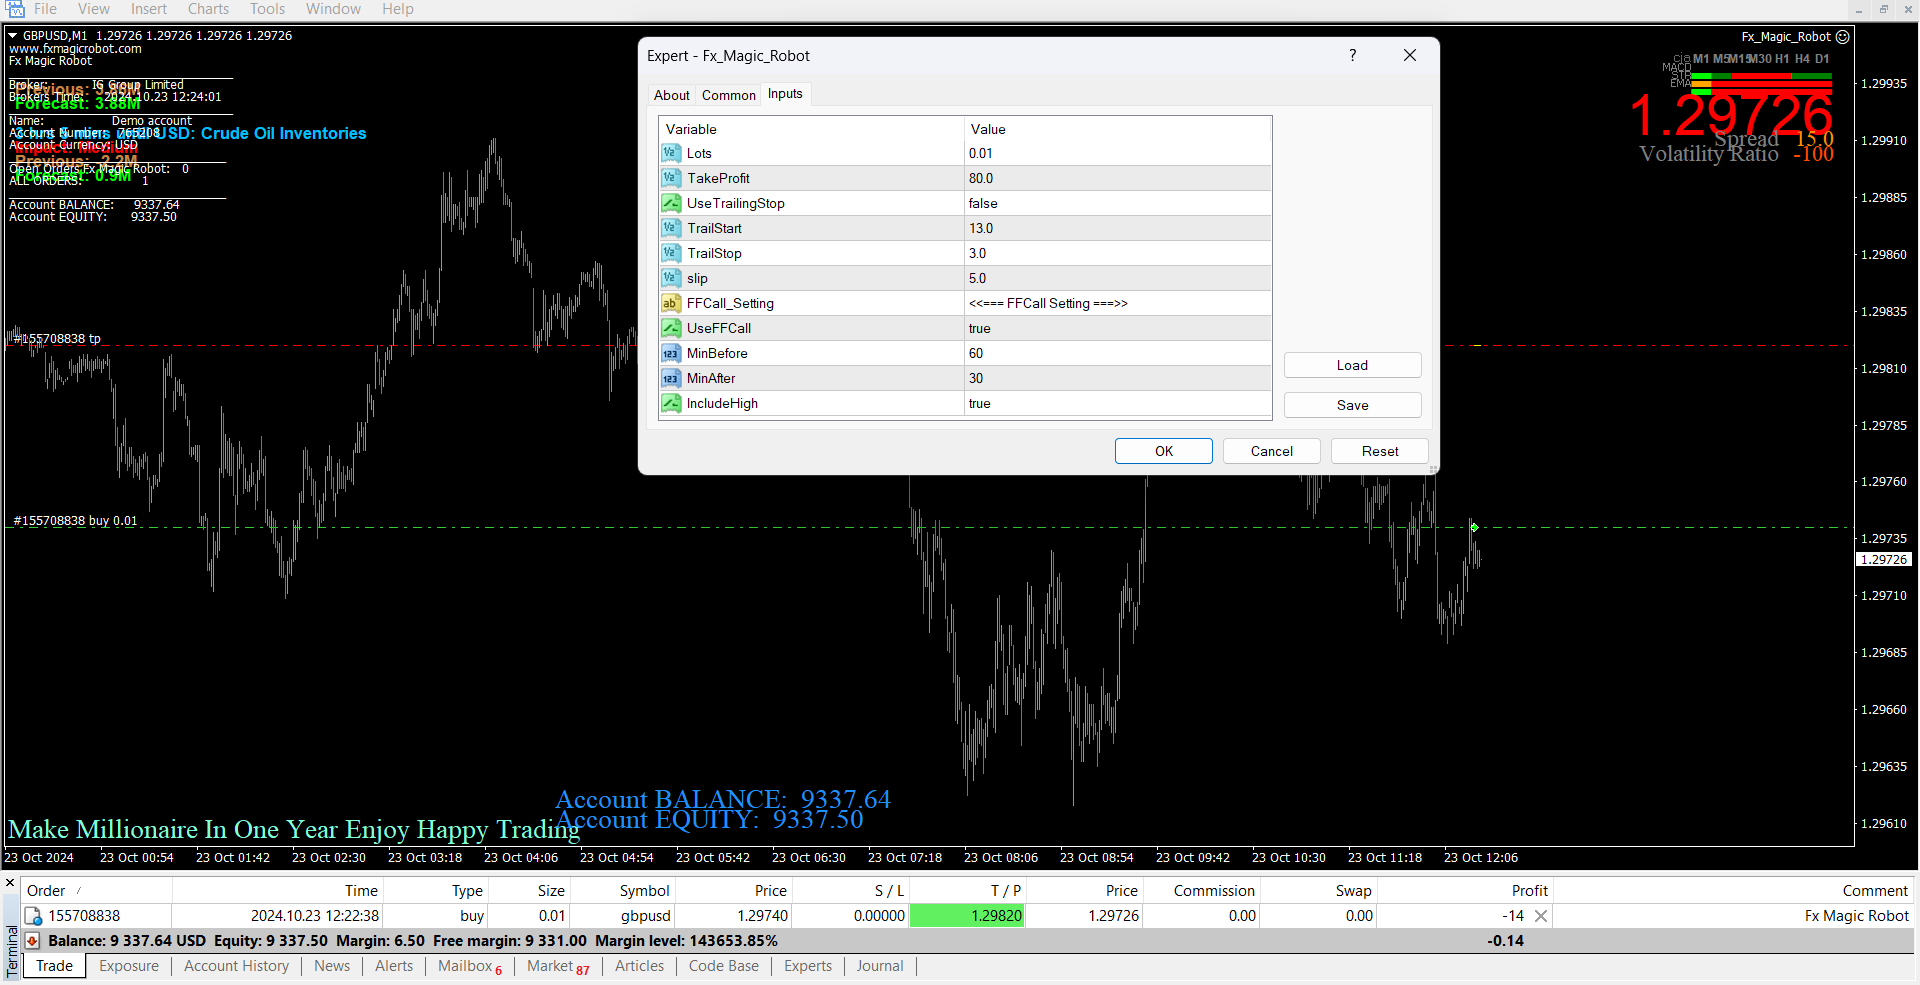The image size is (1920, 985).
Task: Click the Order column sort arrow
Action: (79, 891)
